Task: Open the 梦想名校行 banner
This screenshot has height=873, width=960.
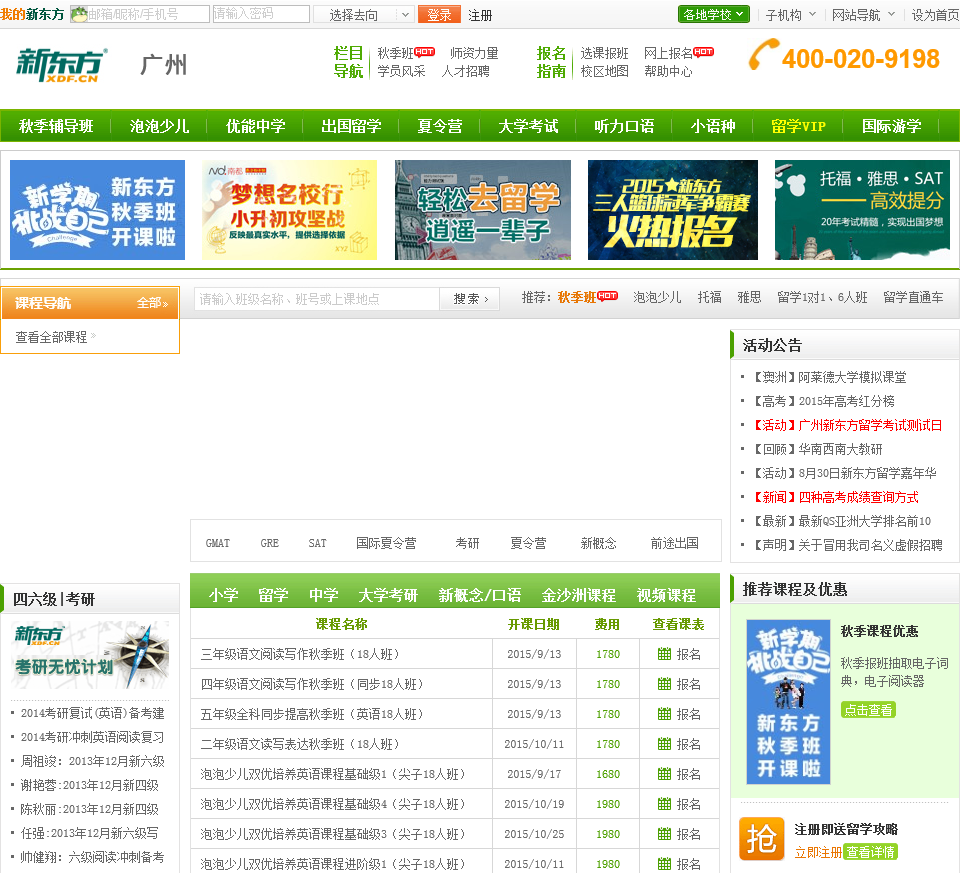Action: [290, 210]
